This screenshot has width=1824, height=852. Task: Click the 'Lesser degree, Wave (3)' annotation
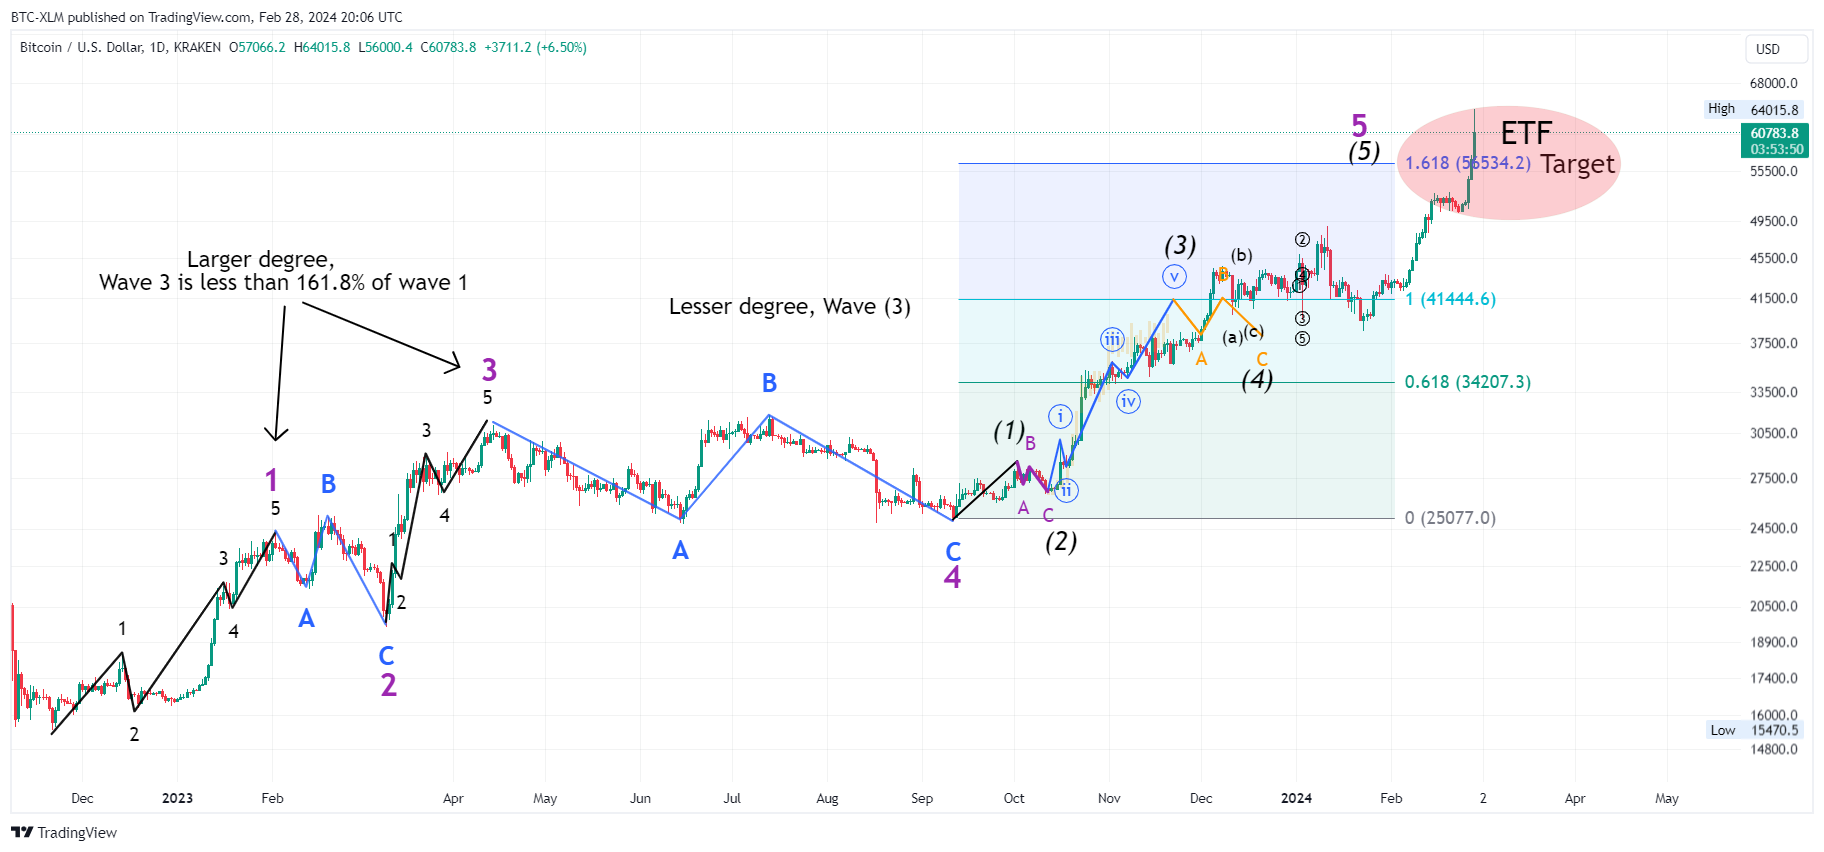[x=789, y=307]
